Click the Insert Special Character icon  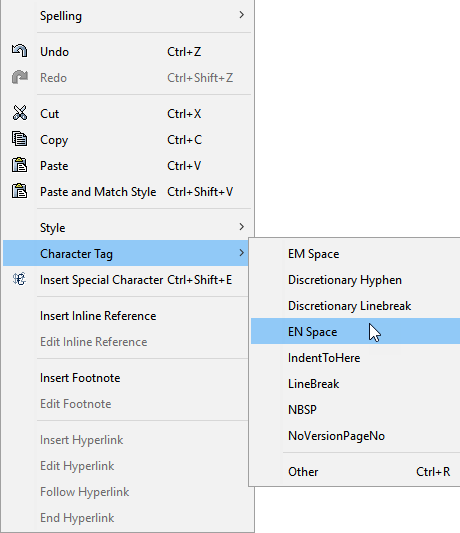[19, 279]
